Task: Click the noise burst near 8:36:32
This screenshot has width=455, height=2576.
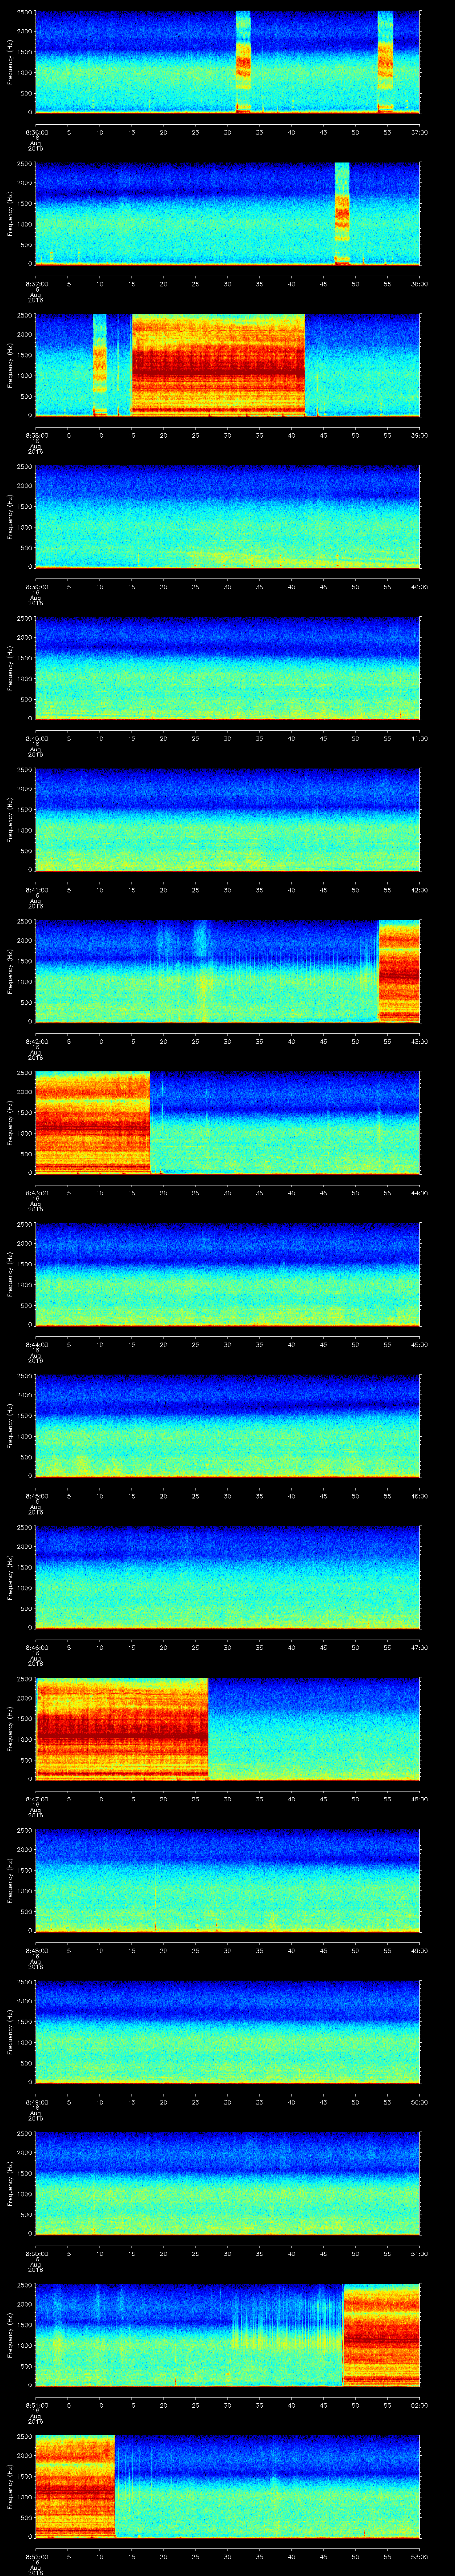Action: (242, 62)
